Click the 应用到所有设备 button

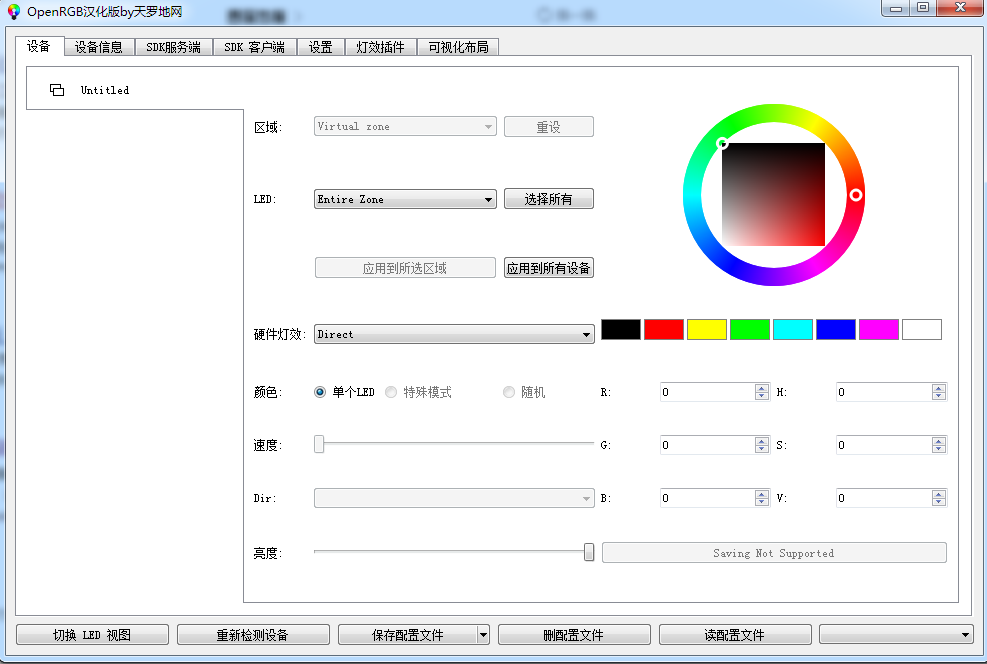(x=548, y=267)
